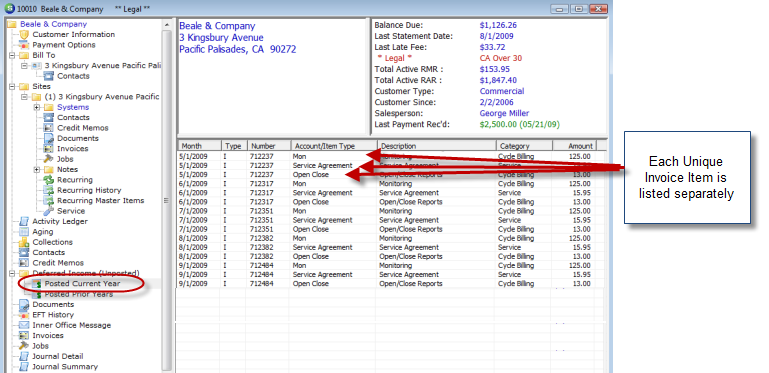The width and height of the screenshot is (769, 373).
Task: Collapse the Bill To tree node
Action: 12,55
